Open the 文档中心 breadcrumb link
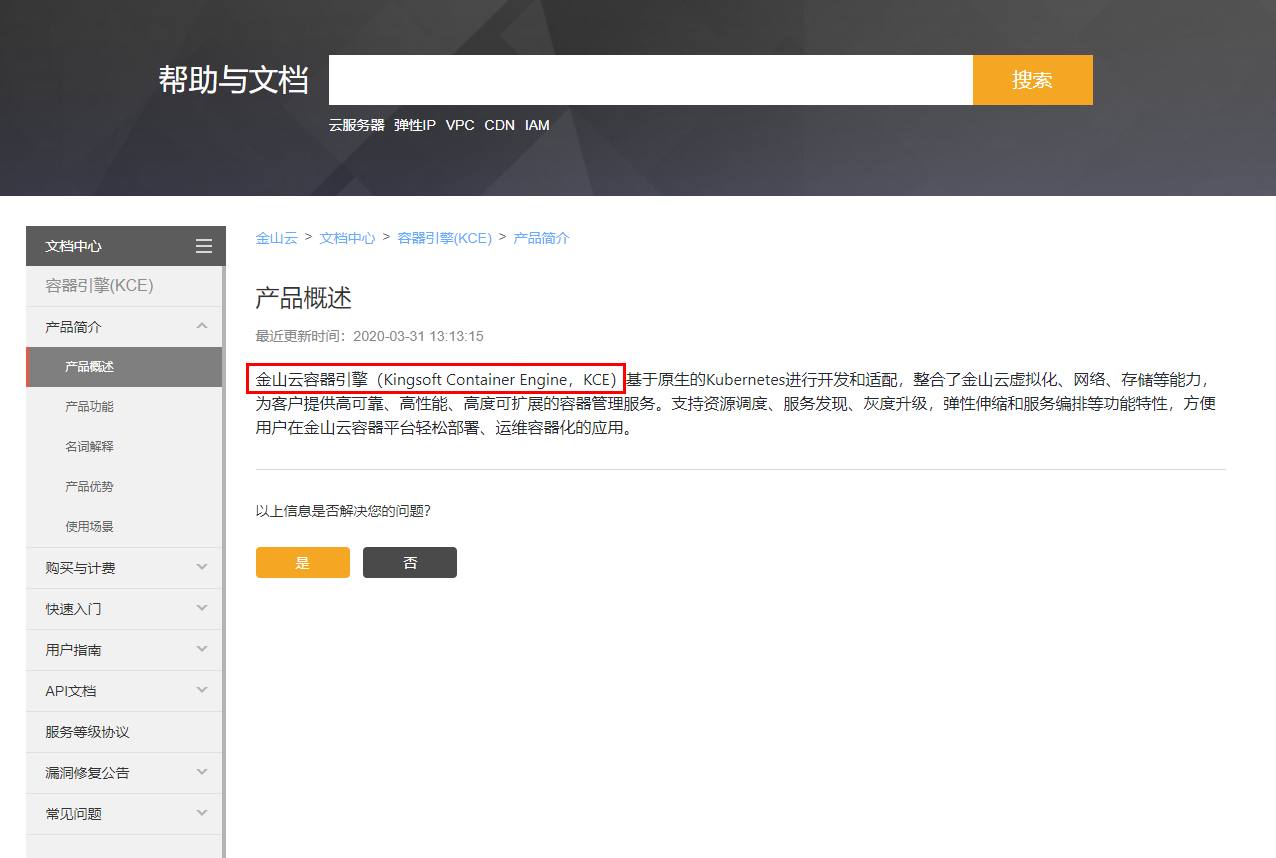Viewport: 1276px width, 858px height. 348,238
